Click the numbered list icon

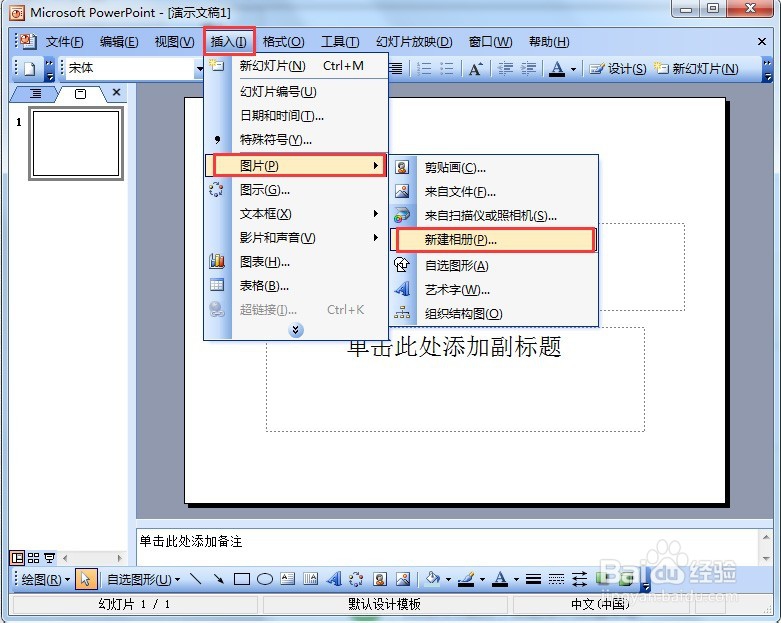click(424, 68)
